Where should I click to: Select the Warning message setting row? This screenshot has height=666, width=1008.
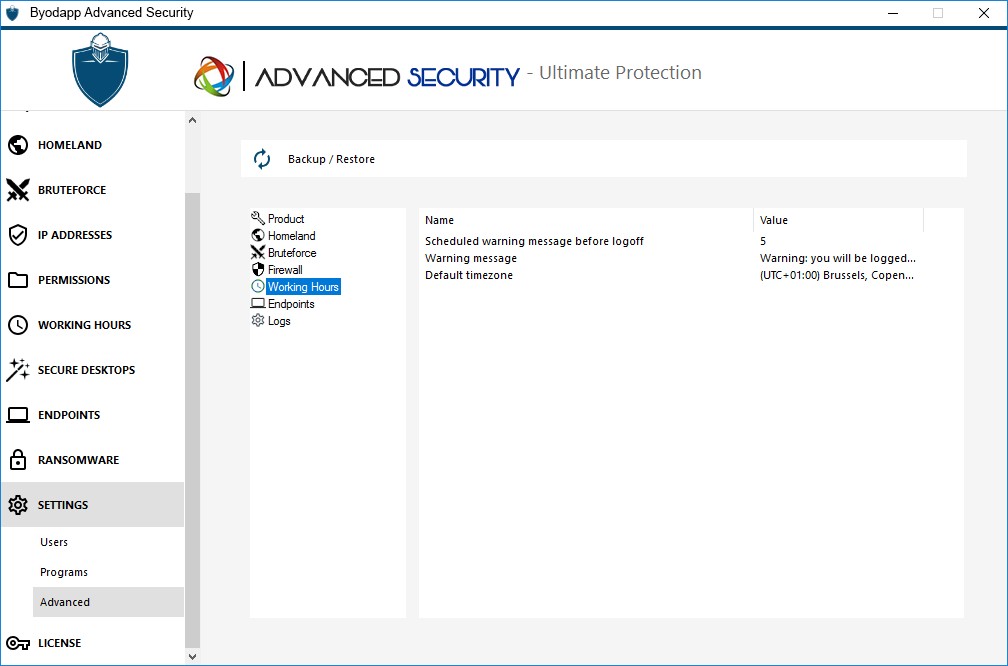coord(471,258)
